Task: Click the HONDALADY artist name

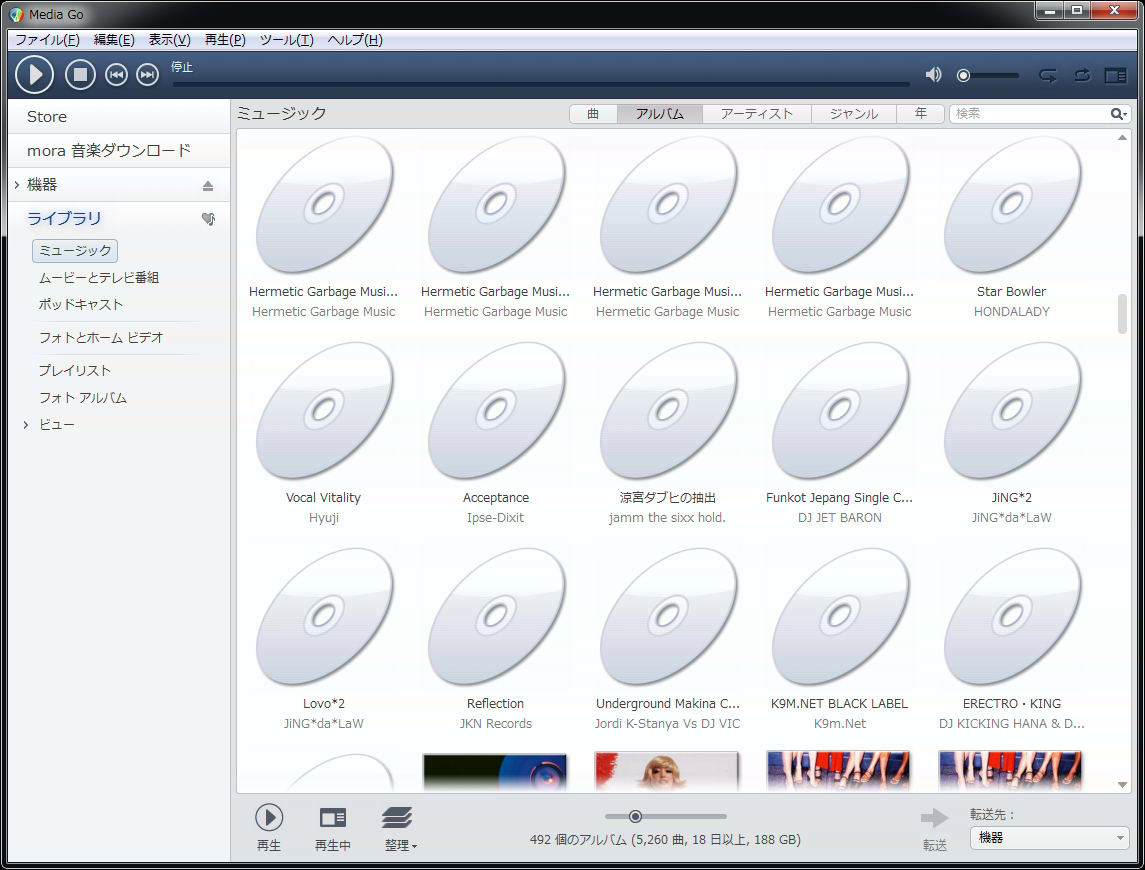Action: (1011, 312)
